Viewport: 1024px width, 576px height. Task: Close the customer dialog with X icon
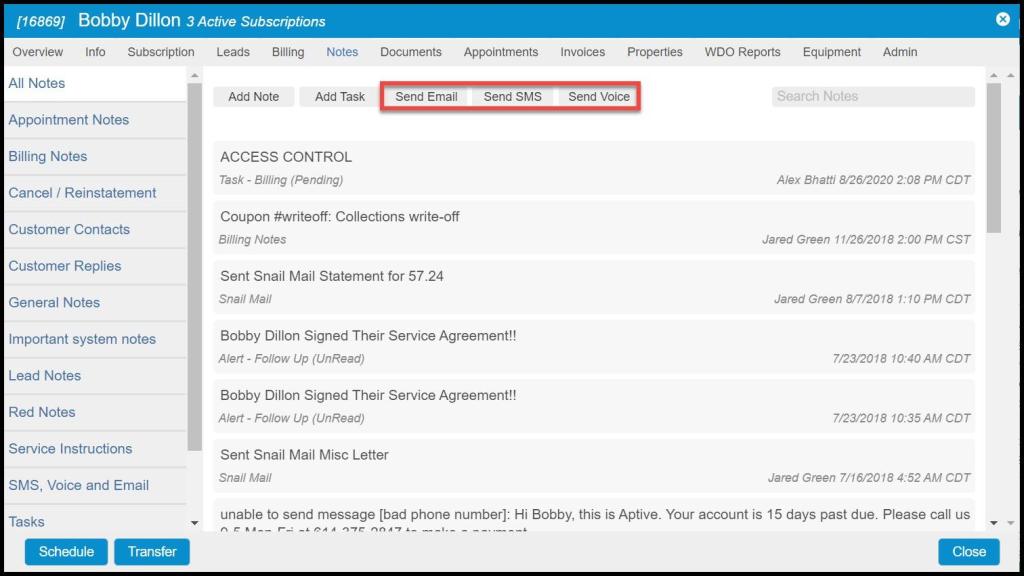point(1002,19)
